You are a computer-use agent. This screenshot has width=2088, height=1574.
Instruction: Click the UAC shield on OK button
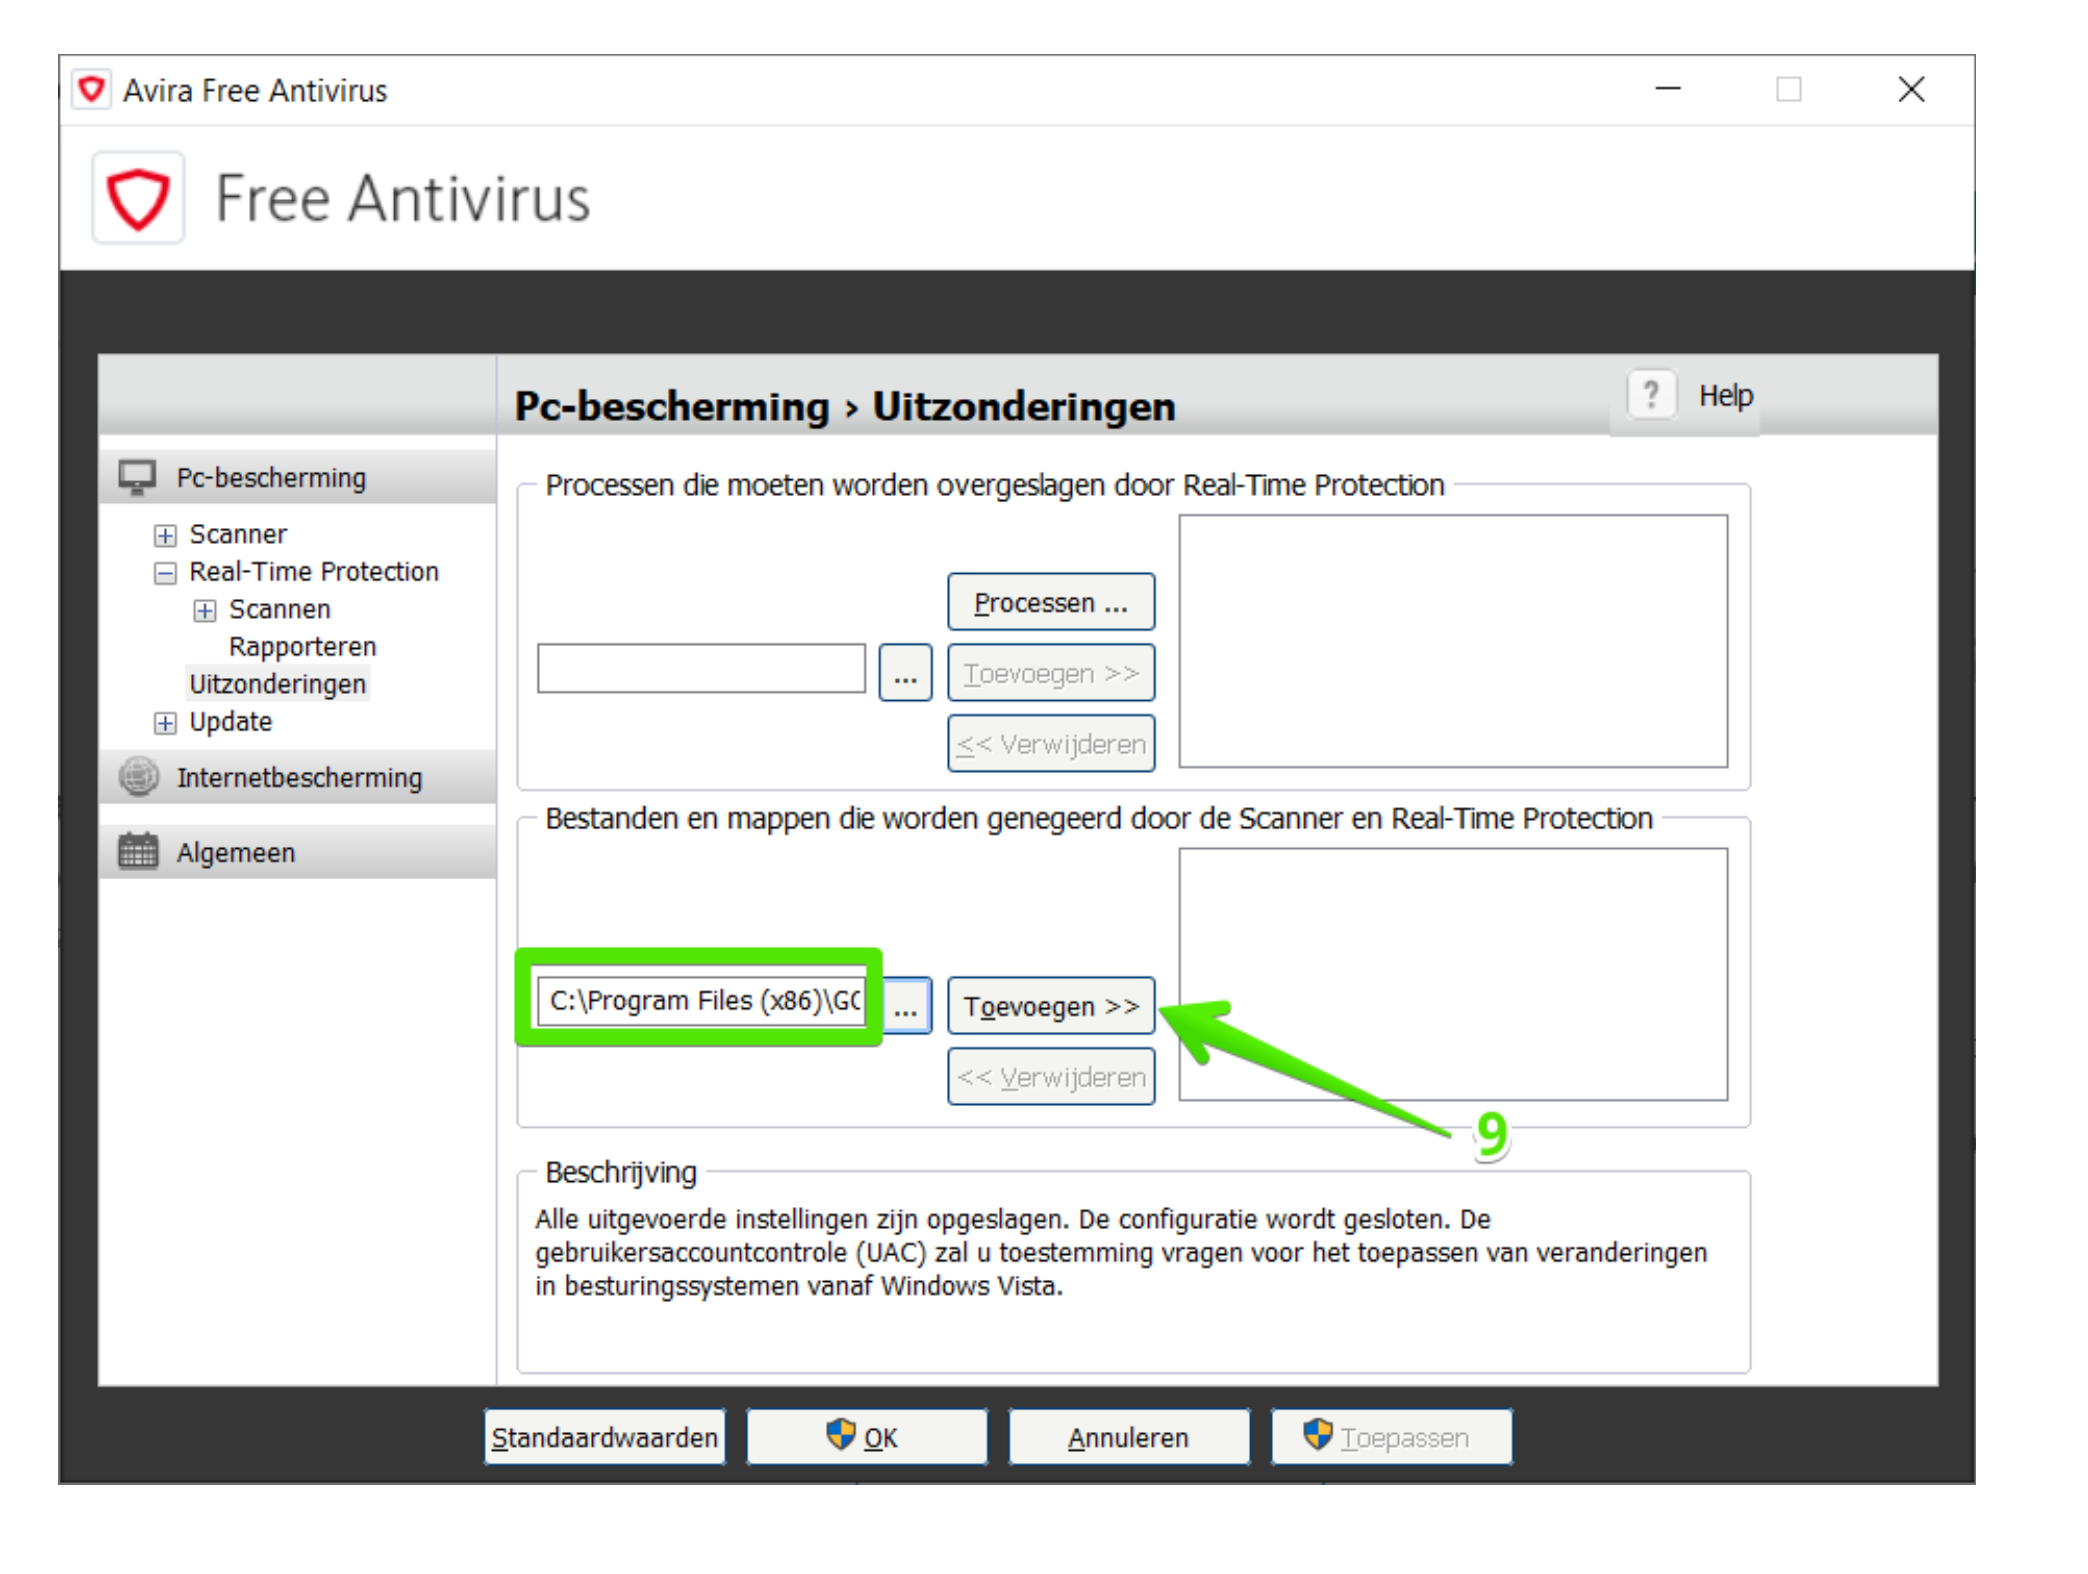840,1434
